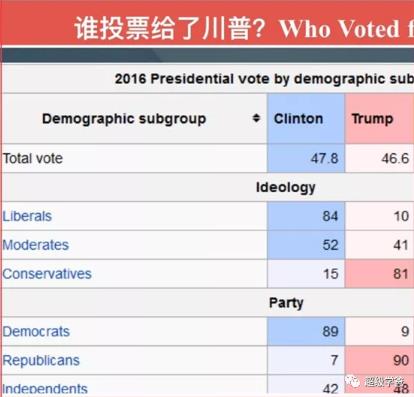Open the Republicans link

pos(41,360)
